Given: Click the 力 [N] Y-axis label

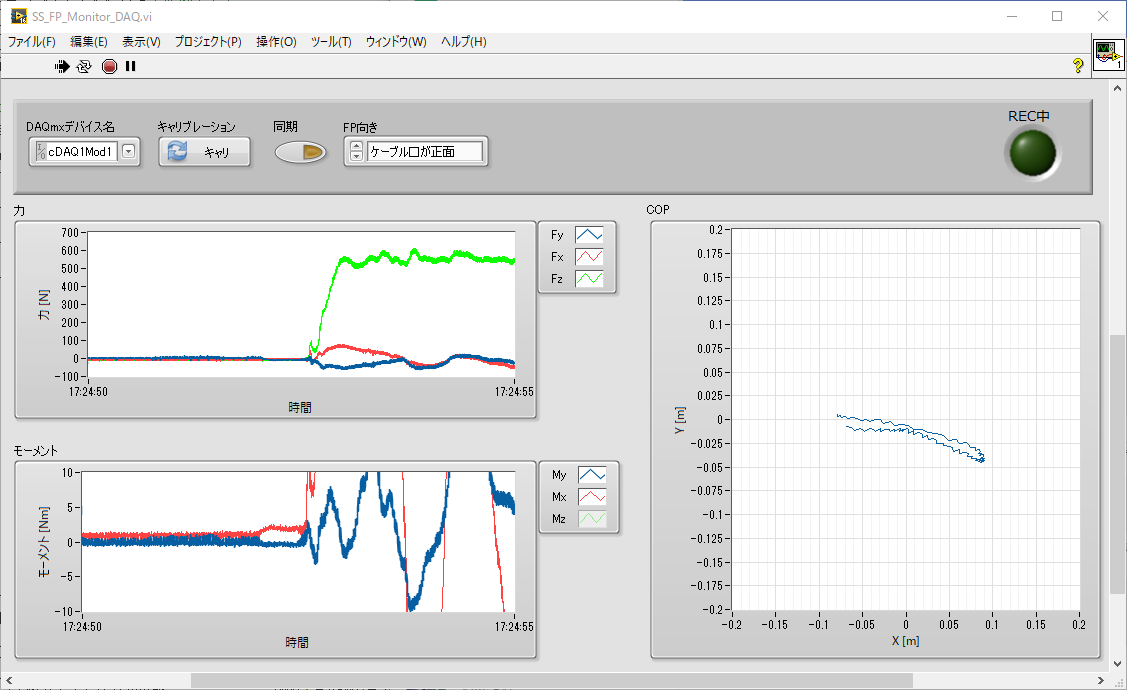Looking at the screenshot, I should (44, 305).
